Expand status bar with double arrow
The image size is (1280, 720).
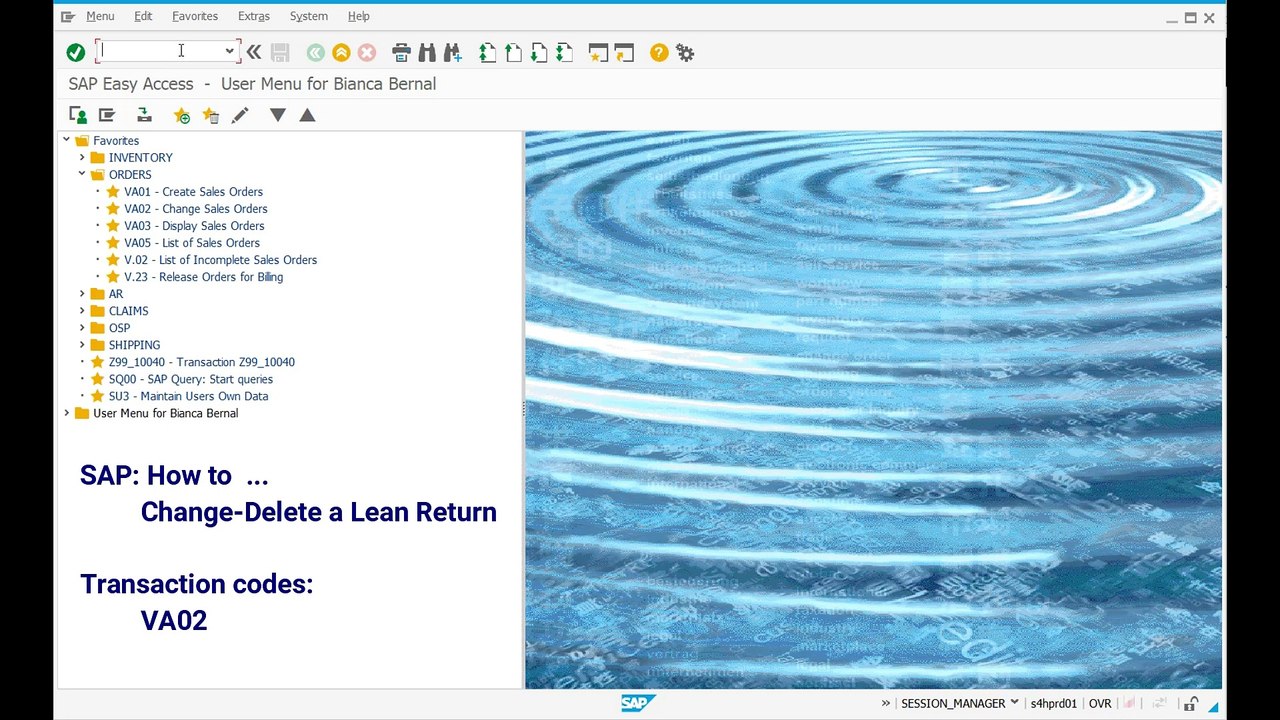(885, 704)
